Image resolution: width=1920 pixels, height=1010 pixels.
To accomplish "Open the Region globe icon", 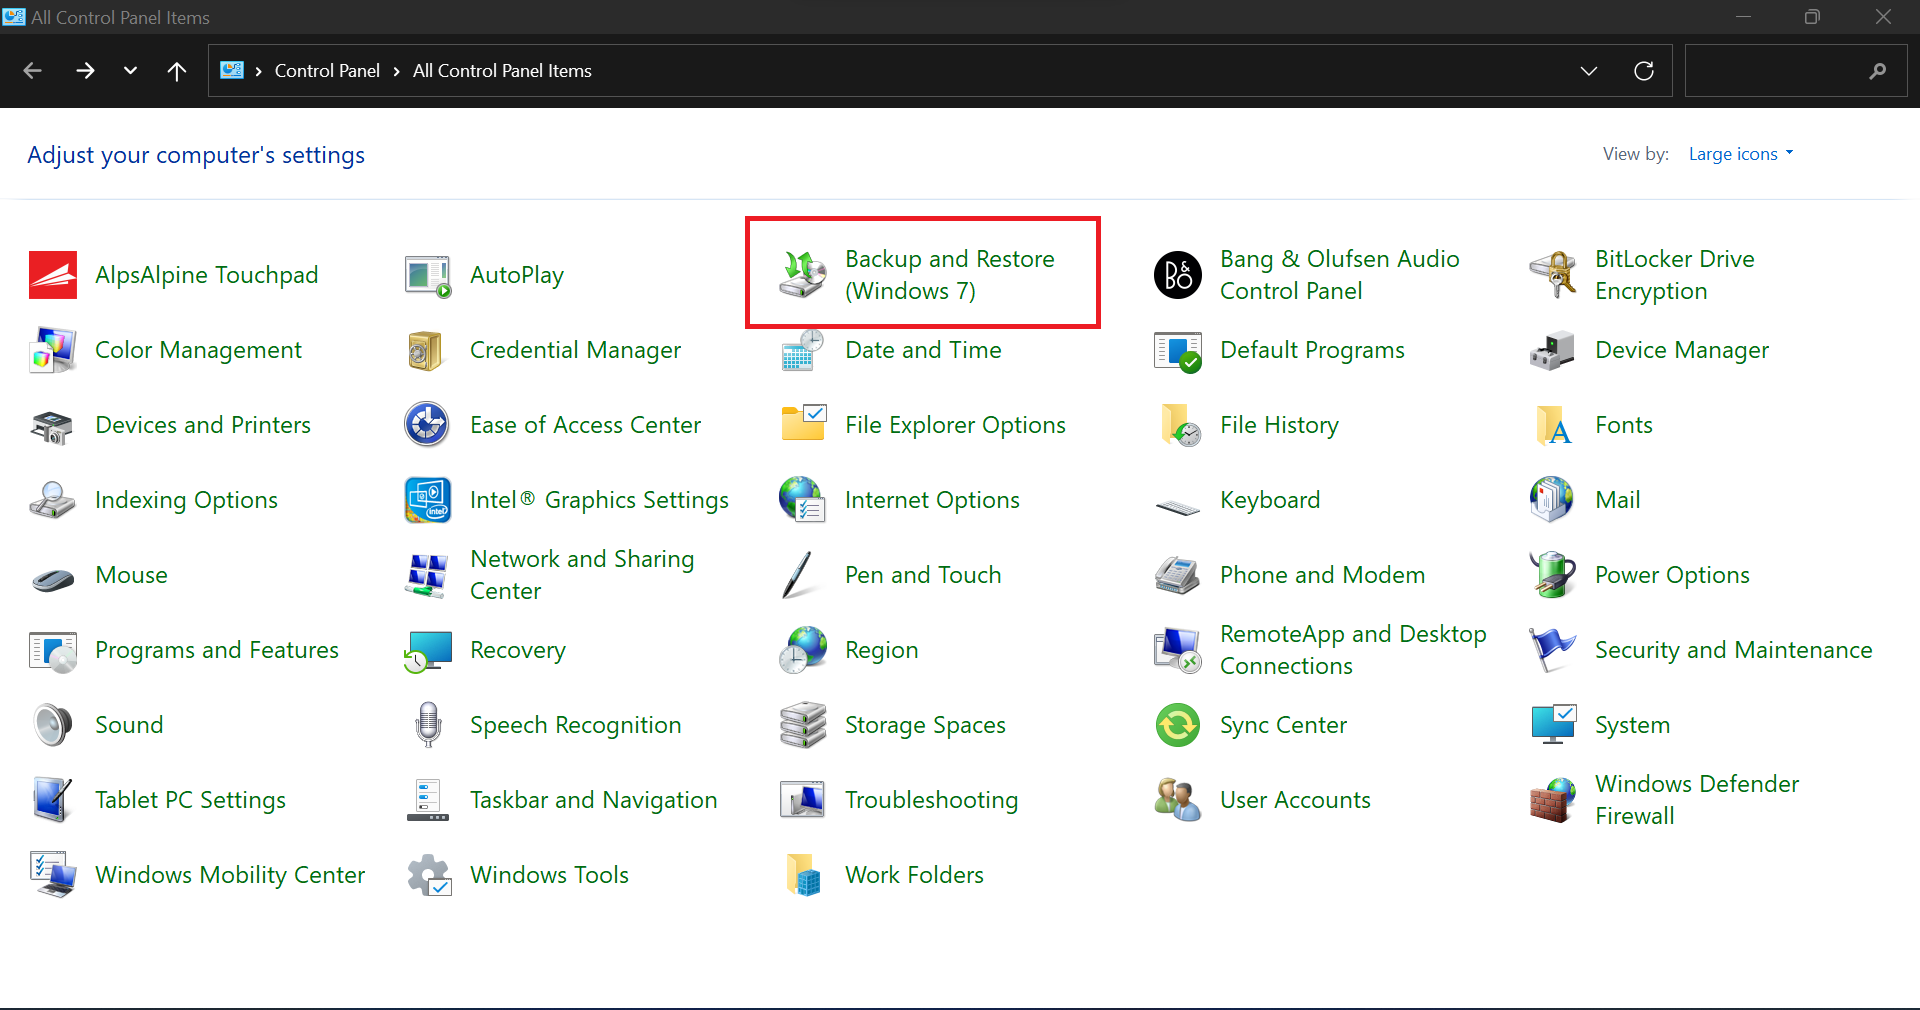I will [803, 650].
